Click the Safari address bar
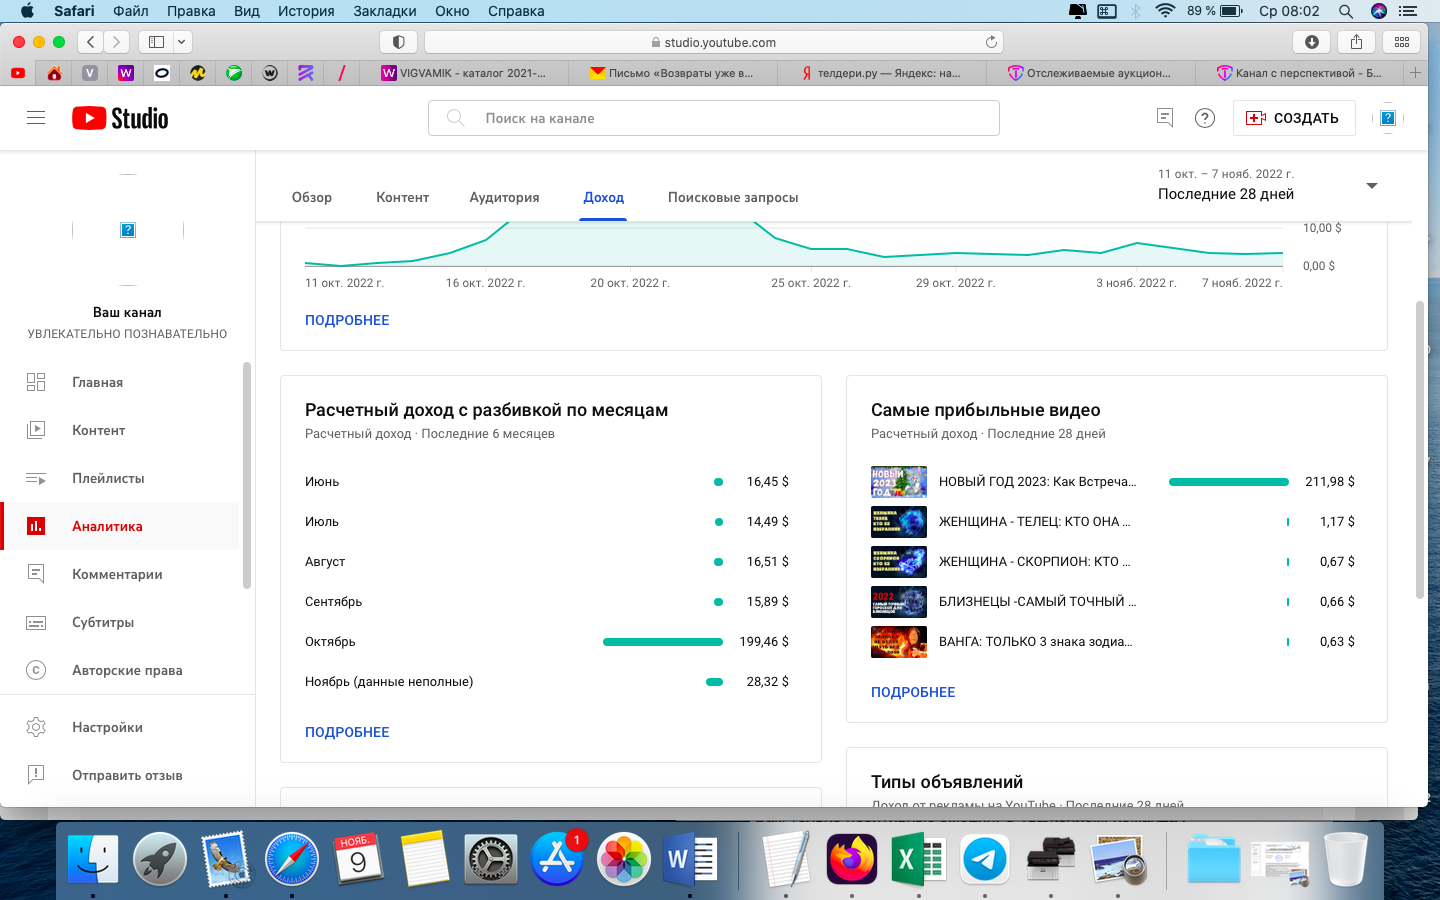 714,42
